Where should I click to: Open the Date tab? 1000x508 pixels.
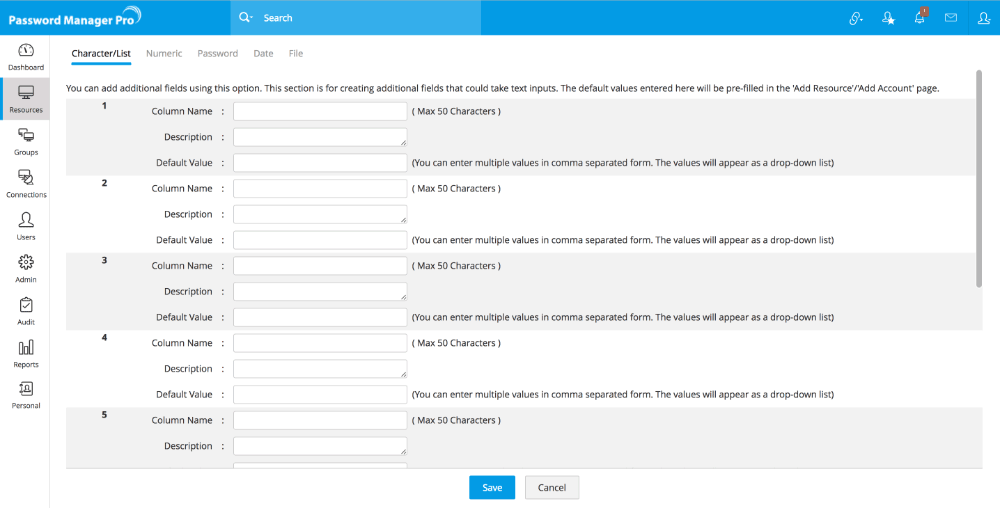(x=263, y=53)
